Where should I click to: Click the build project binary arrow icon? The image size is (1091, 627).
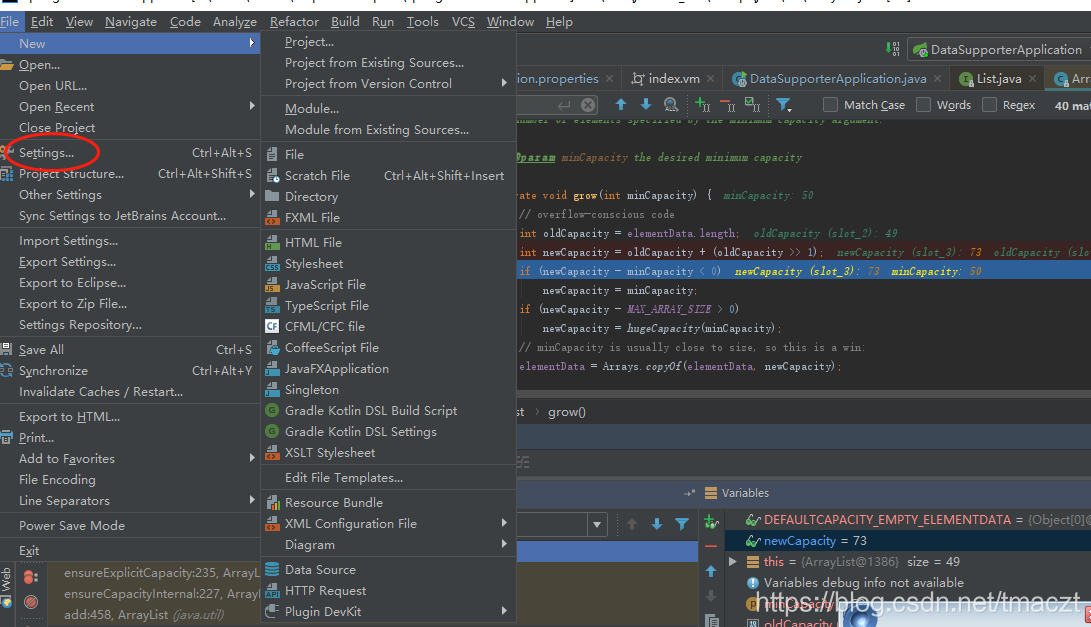point(893,49)
